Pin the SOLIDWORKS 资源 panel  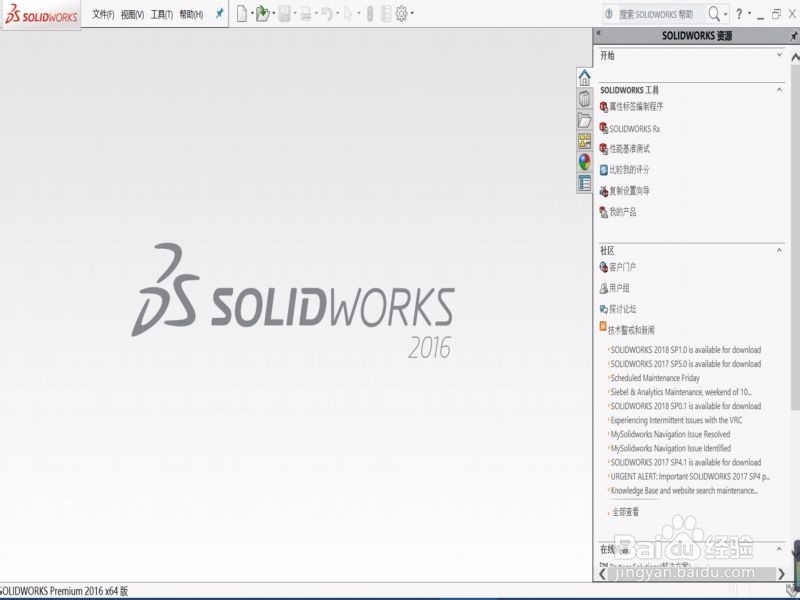point(793,36)
